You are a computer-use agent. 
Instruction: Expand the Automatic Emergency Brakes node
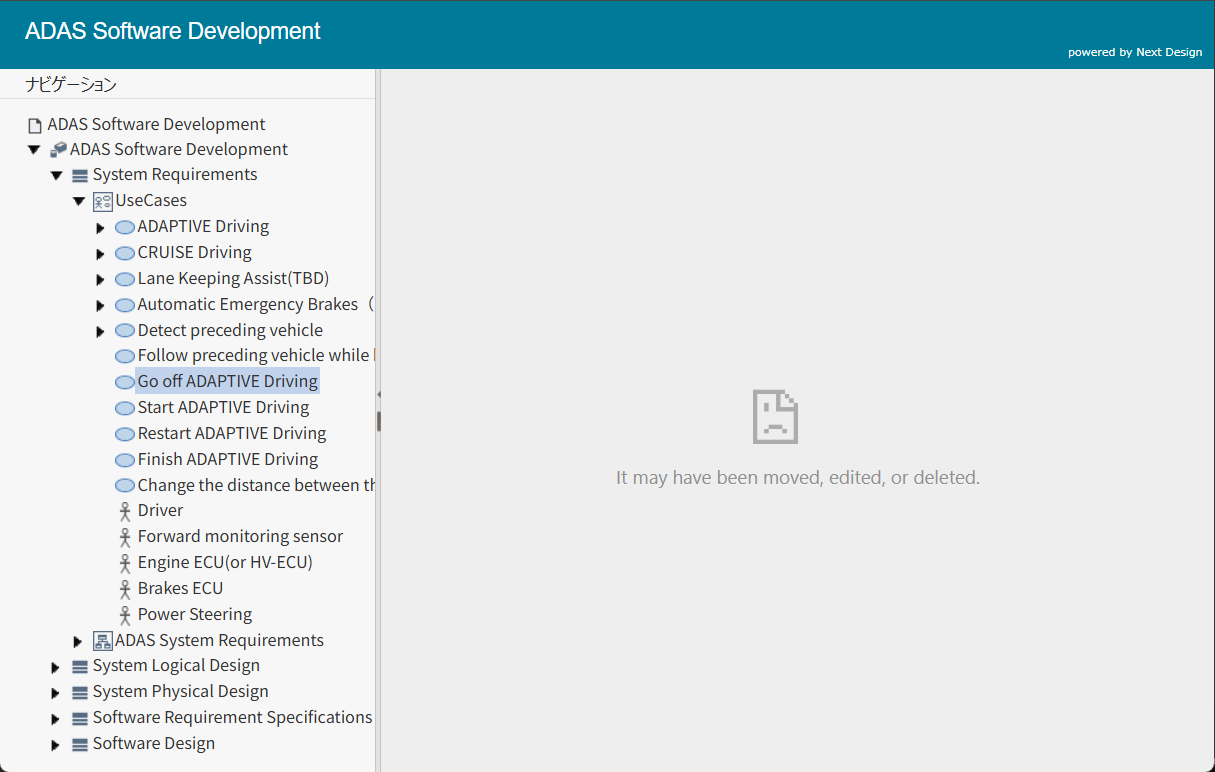coord(100,304)
